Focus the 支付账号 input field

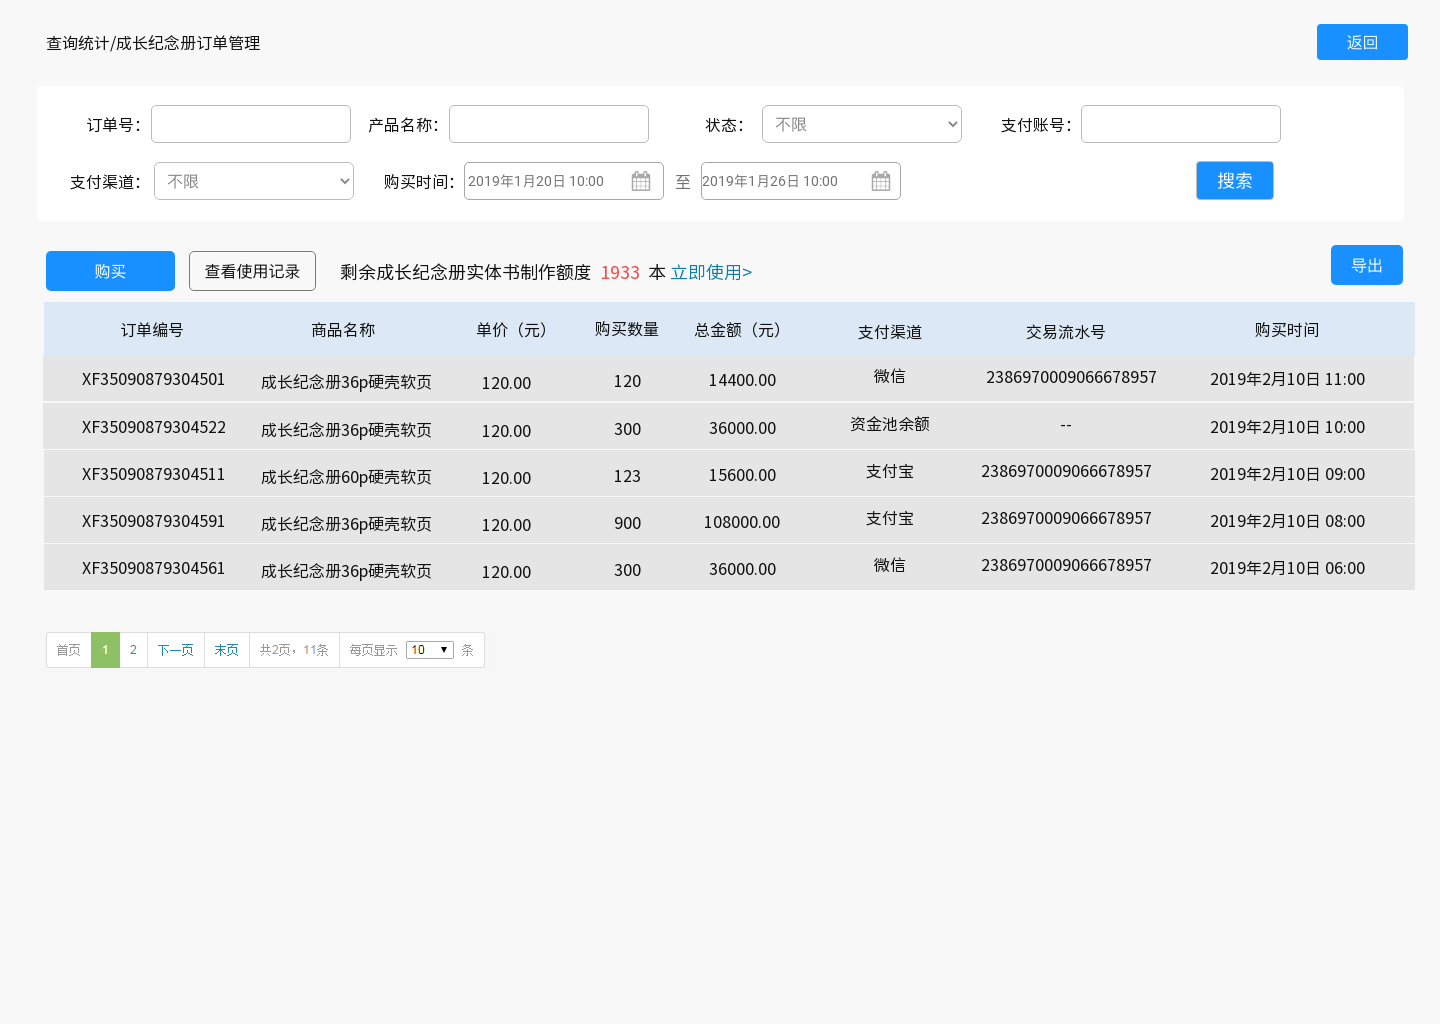coord(1181,124)
